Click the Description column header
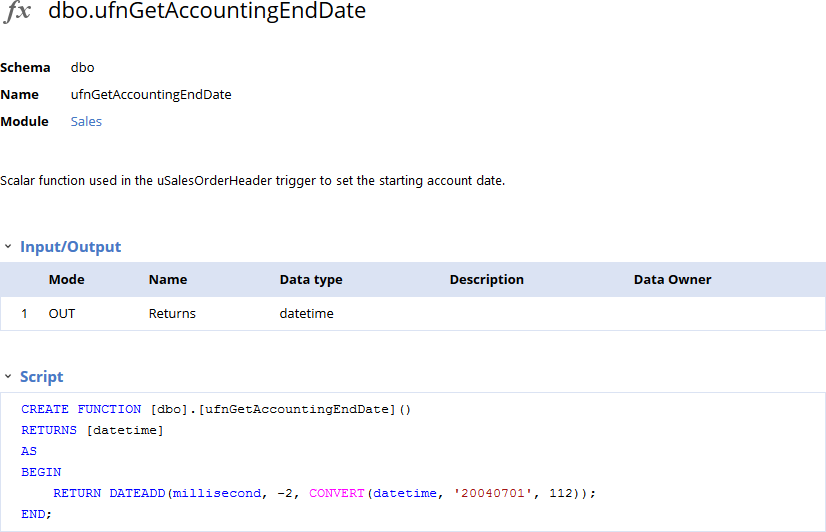826x532 pixels. (x=486, y=280)
